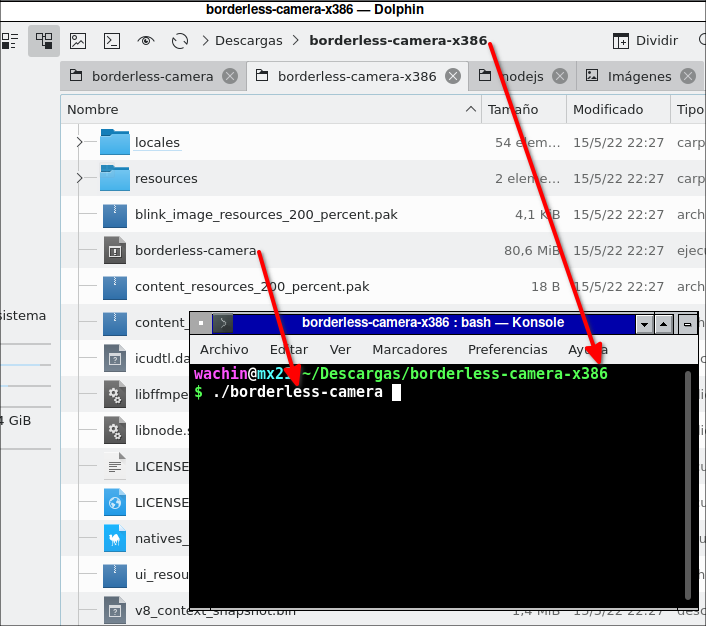This screenshot has height=626, width=706.
Task: Select the borderless-camera executable file
Action: point(195,250)
